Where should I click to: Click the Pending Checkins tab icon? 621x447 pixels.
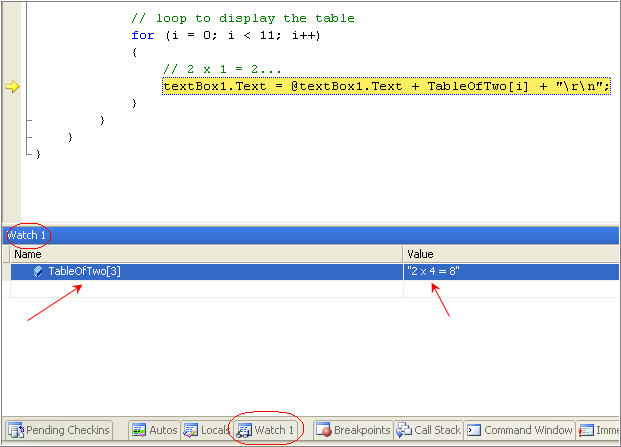[x=16, y=430]
